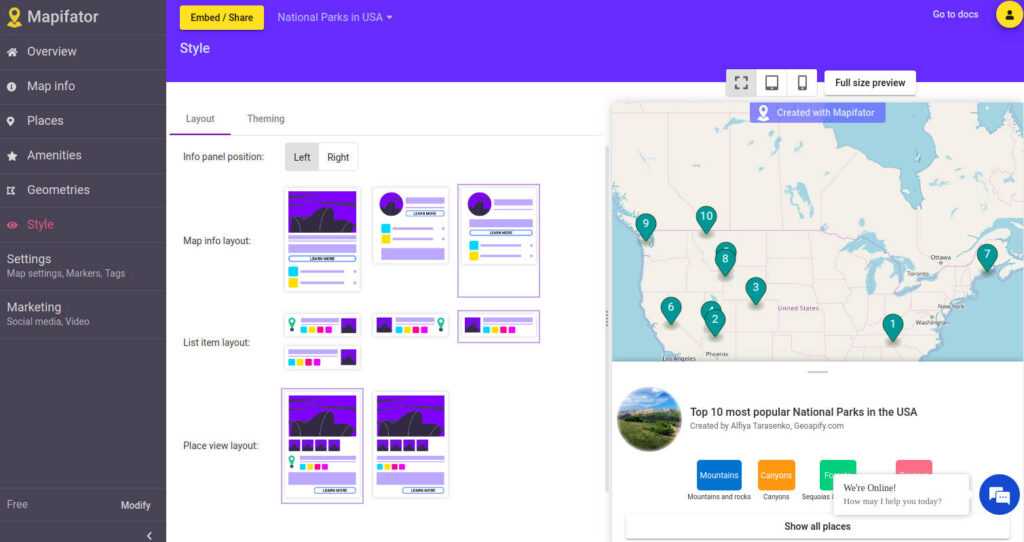Choose list item layout with image left, pin right
The image size is (1024, 542).
pyautogui.click(x=411, y=325)
